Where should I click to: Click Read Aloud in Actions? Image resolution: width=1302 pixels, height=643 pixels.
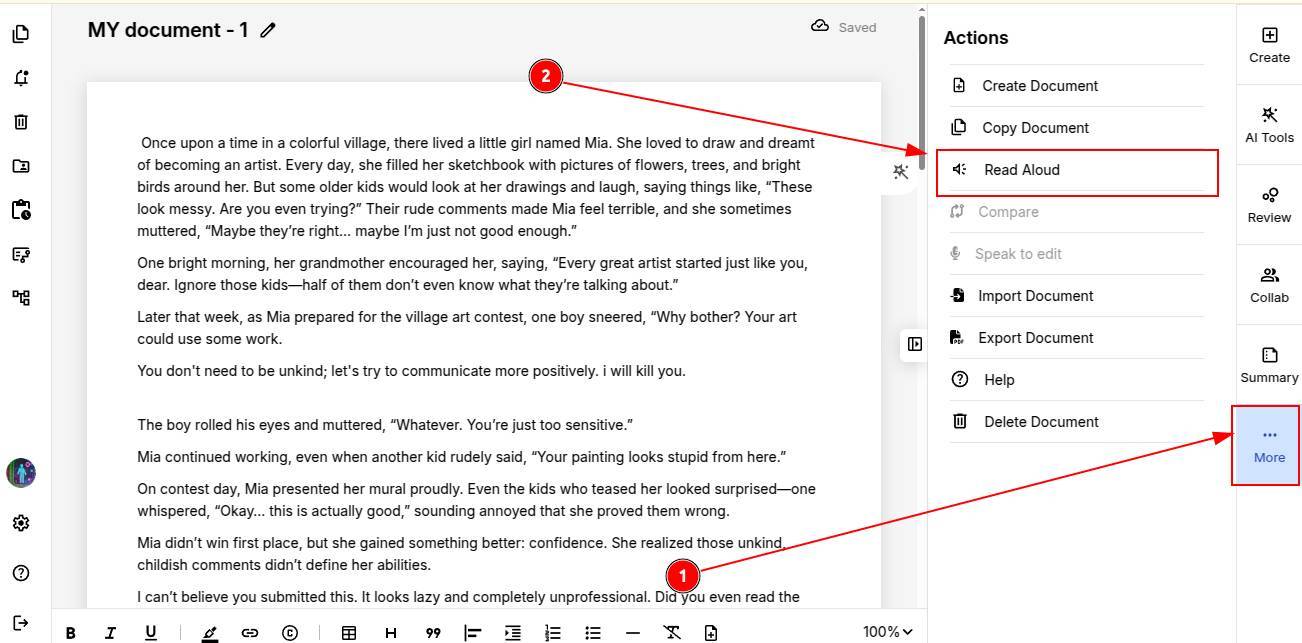coord(1021,170)
